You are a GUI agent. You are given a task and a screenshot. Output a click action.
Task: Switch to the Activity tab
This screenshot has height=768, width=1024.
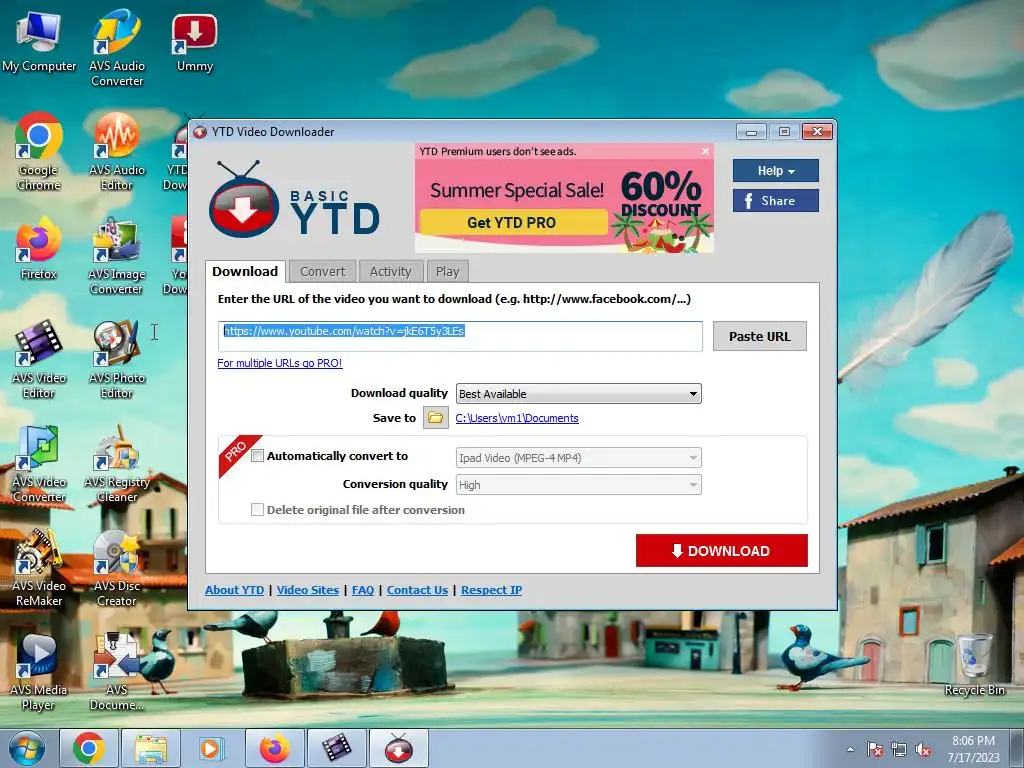click(x=391, y=272)
